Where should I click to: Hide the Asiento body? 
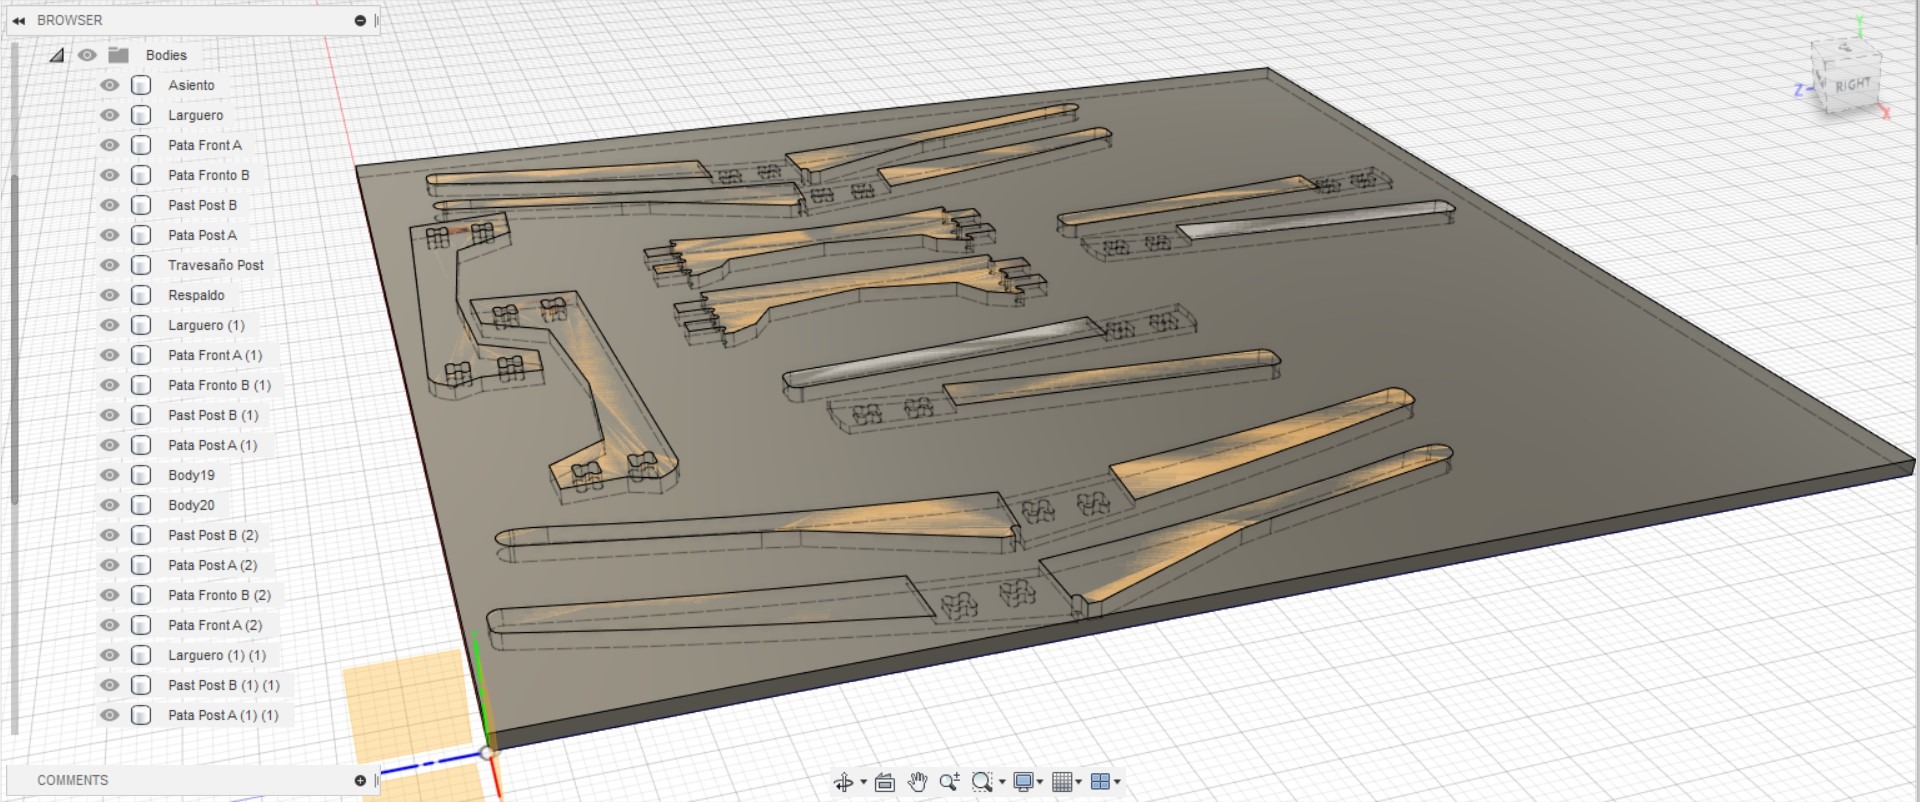(110, 85)
